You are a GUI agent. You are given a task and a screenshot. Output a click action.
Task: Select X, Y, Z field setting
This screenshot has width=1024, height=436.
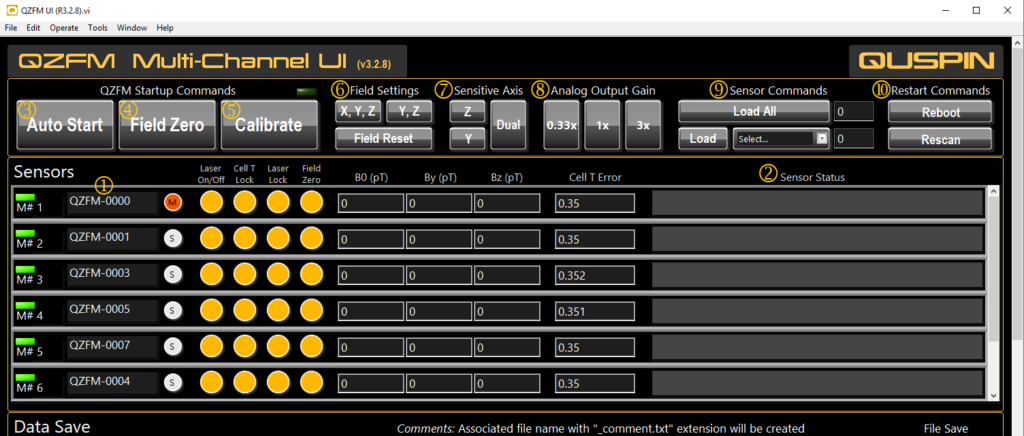358,112
